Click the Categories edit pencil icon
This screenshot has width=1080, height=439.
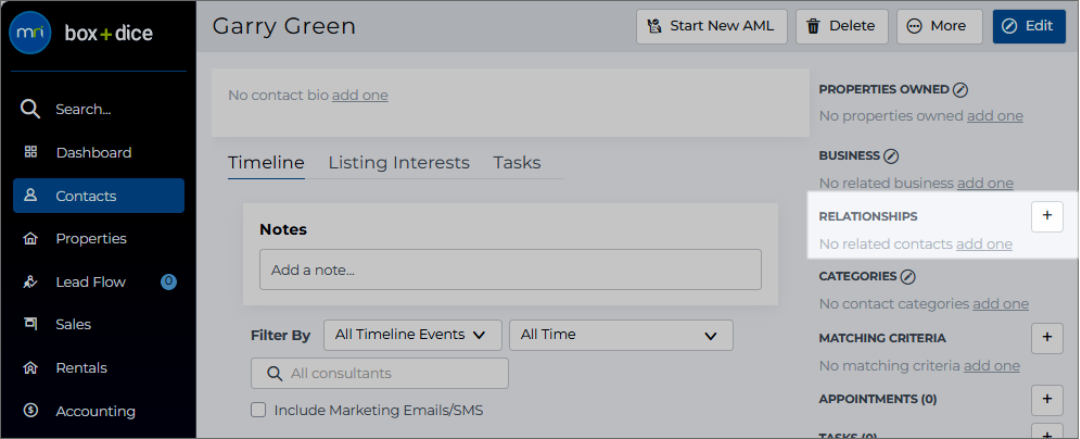pyautogui.click(x=908, y=276)
